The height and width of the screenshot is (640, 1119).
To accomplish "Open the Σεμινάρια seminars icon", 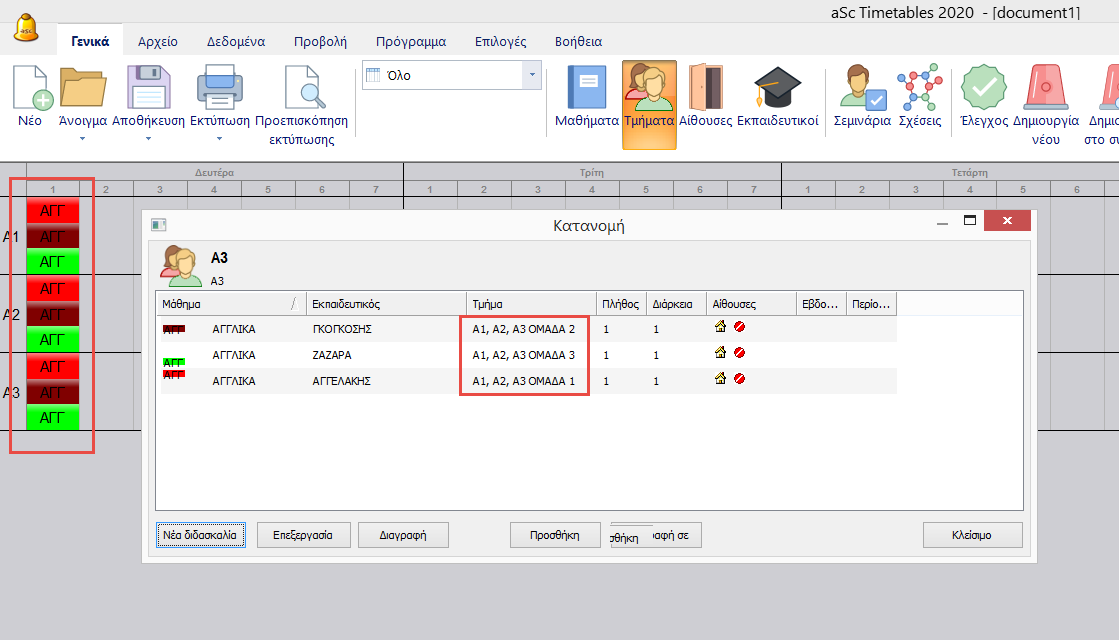I will [x=862, y=90].
